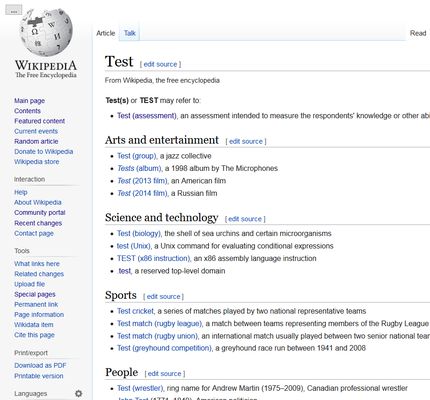Image resolution: width=430 pixels, height=400 pixels.
Task: Visit the Community portal
Action: pos(40,213)
